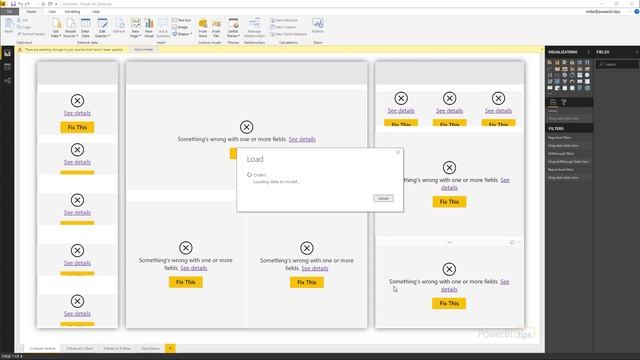The image size is (640, 360).
Task: Click the Fields pane Search box
Action: tap(617, 64)
